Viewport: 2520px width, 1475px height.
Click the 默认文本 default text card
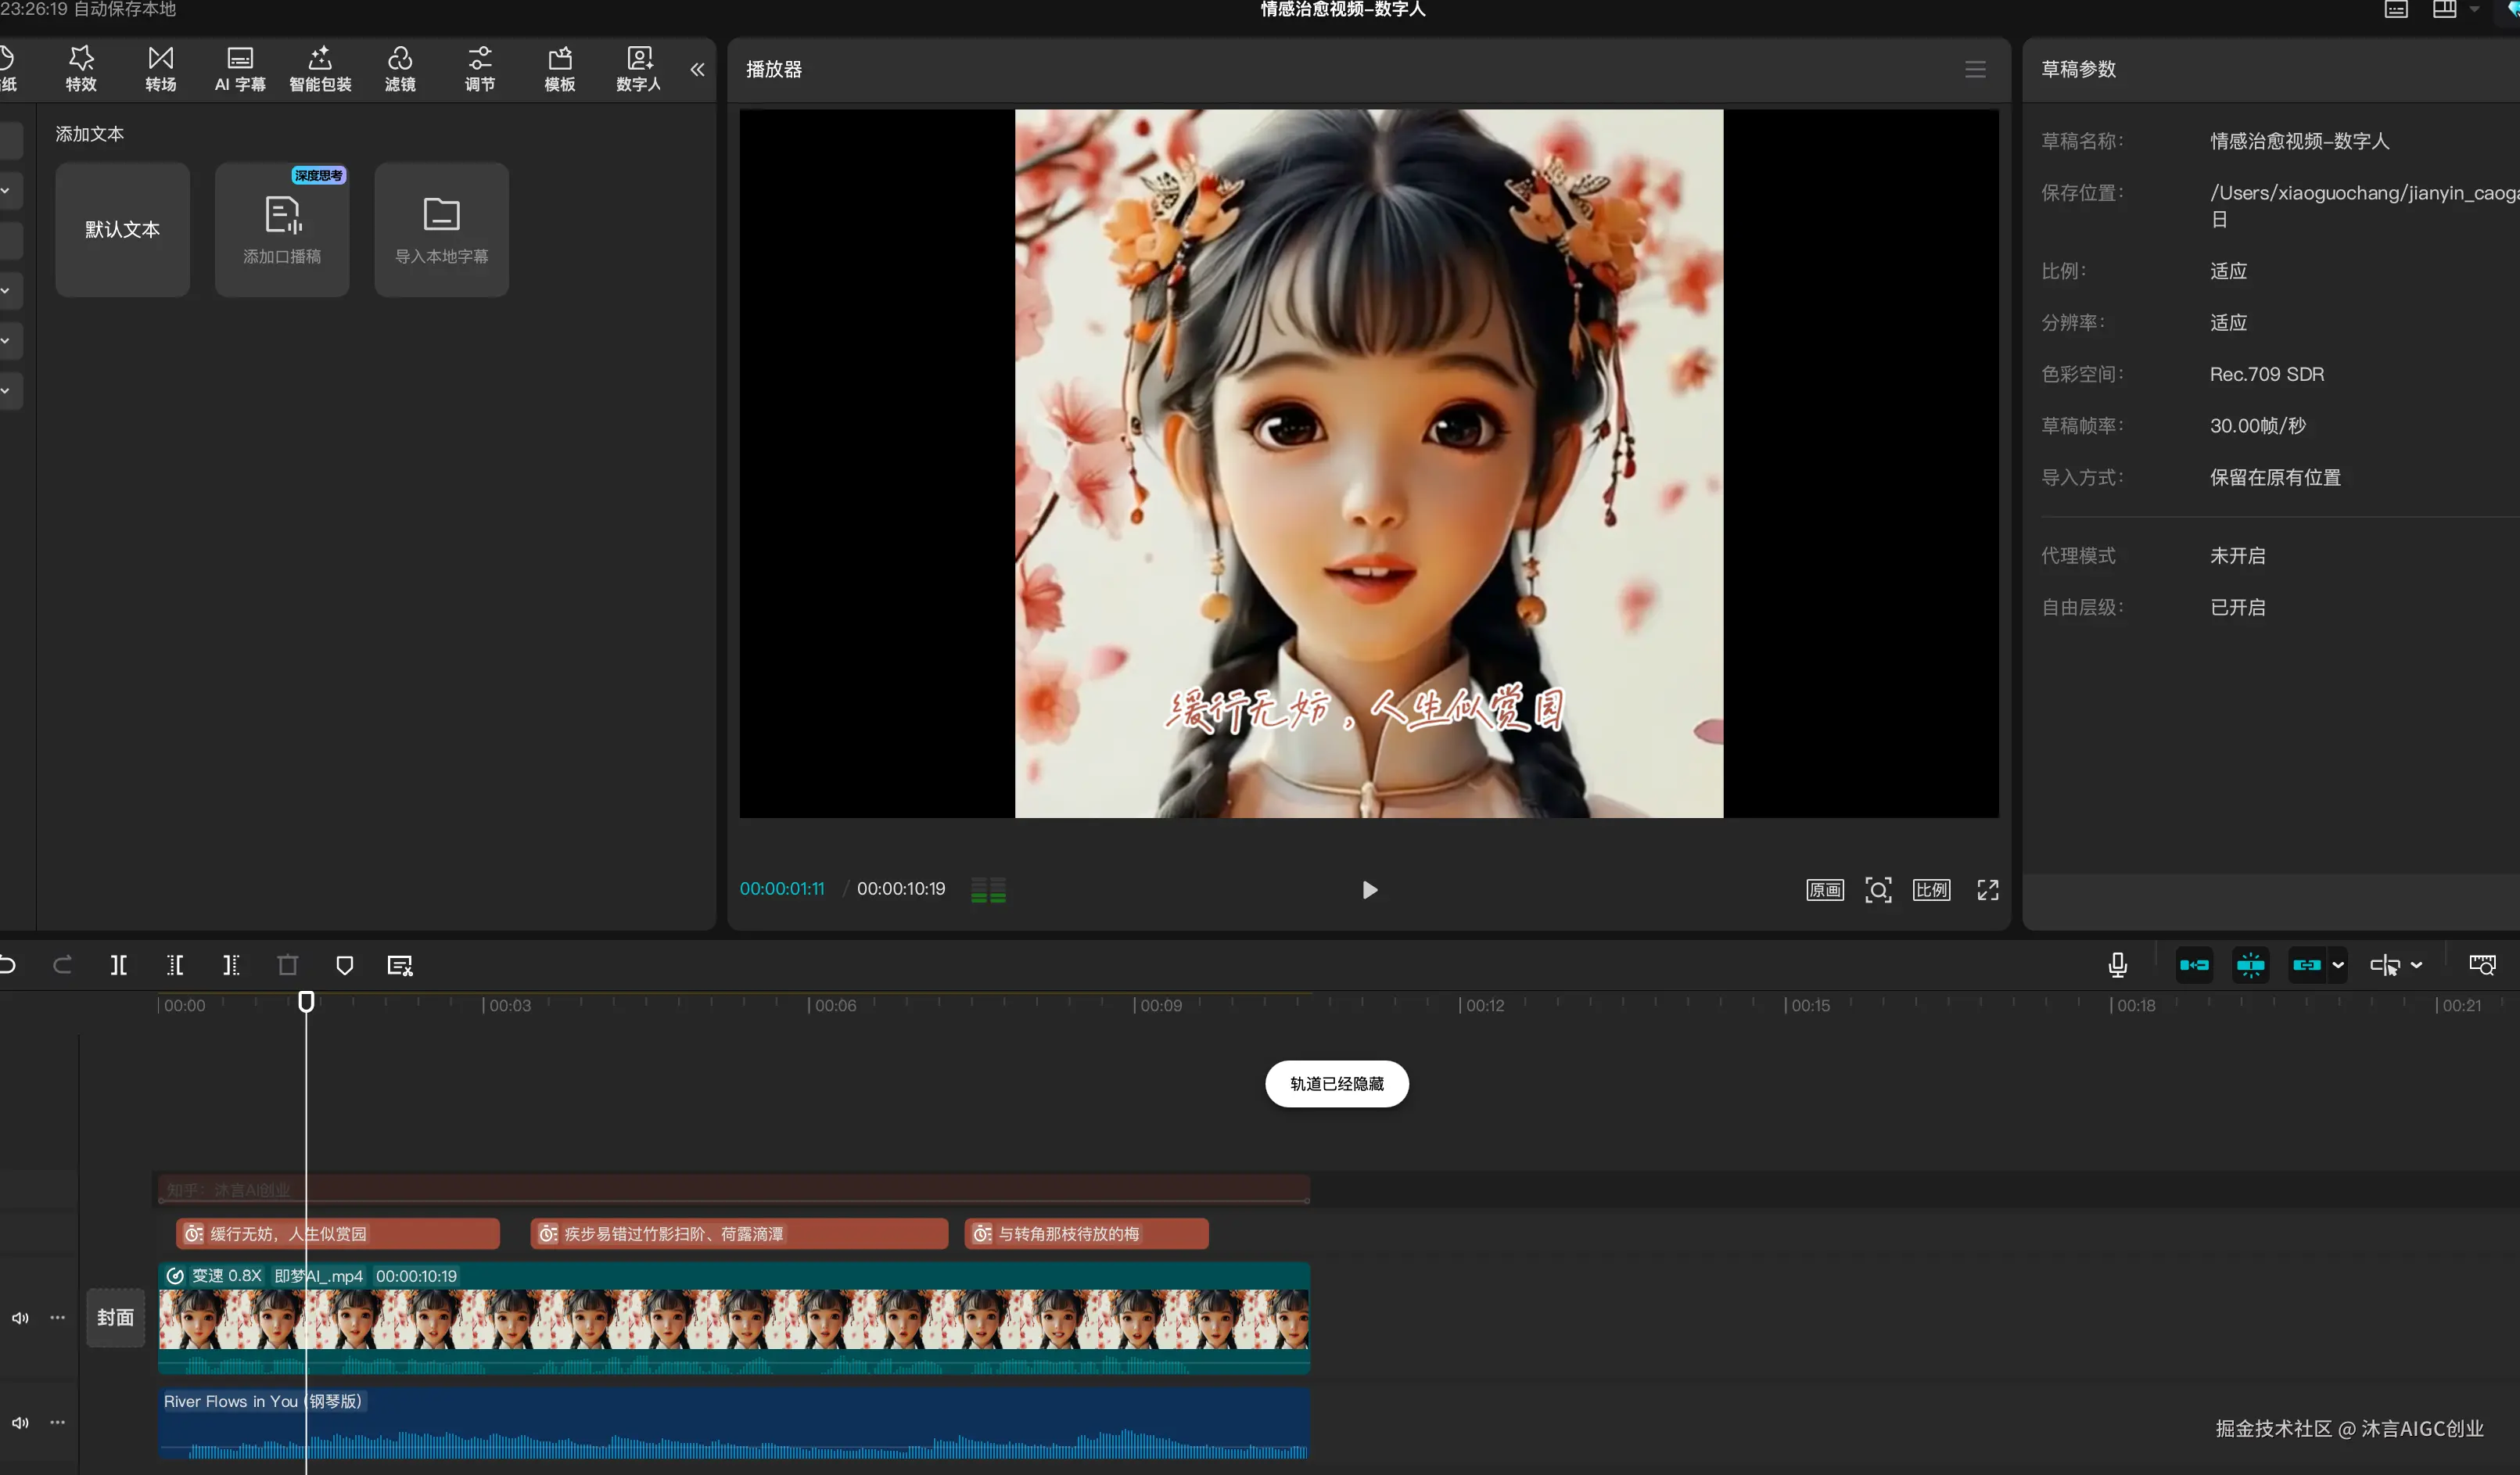tap(122, 229)
